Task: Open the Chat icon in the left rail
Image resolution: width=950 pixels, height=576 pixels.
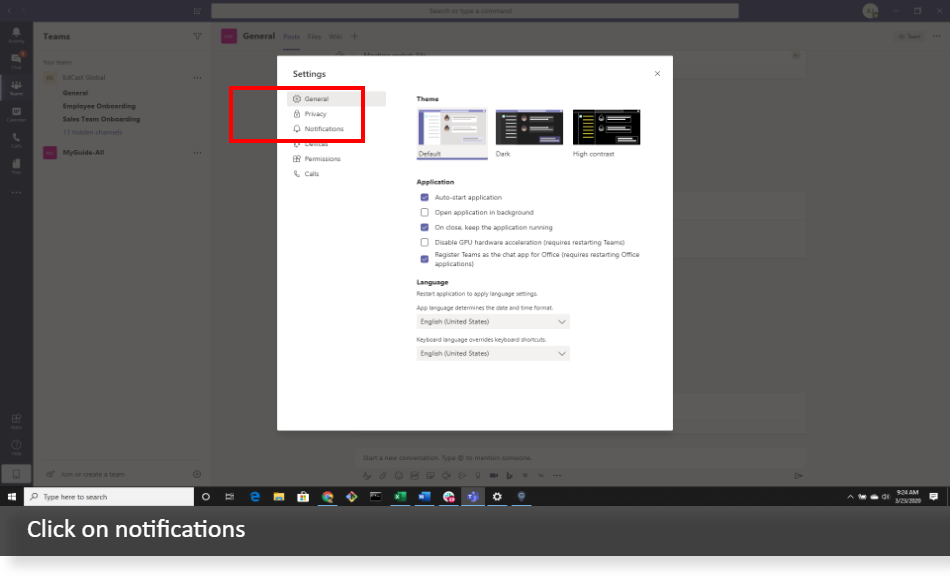Action: 15,58
